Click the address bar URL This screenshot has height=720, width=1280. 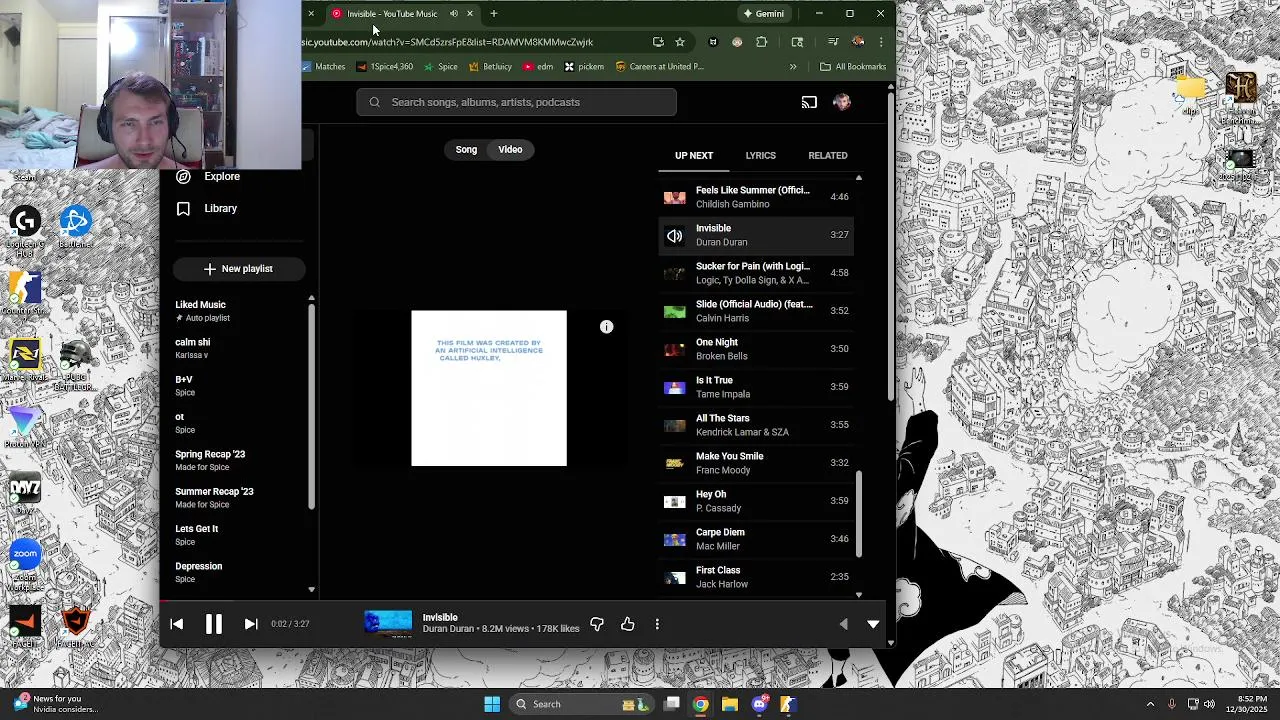(448, 42)
